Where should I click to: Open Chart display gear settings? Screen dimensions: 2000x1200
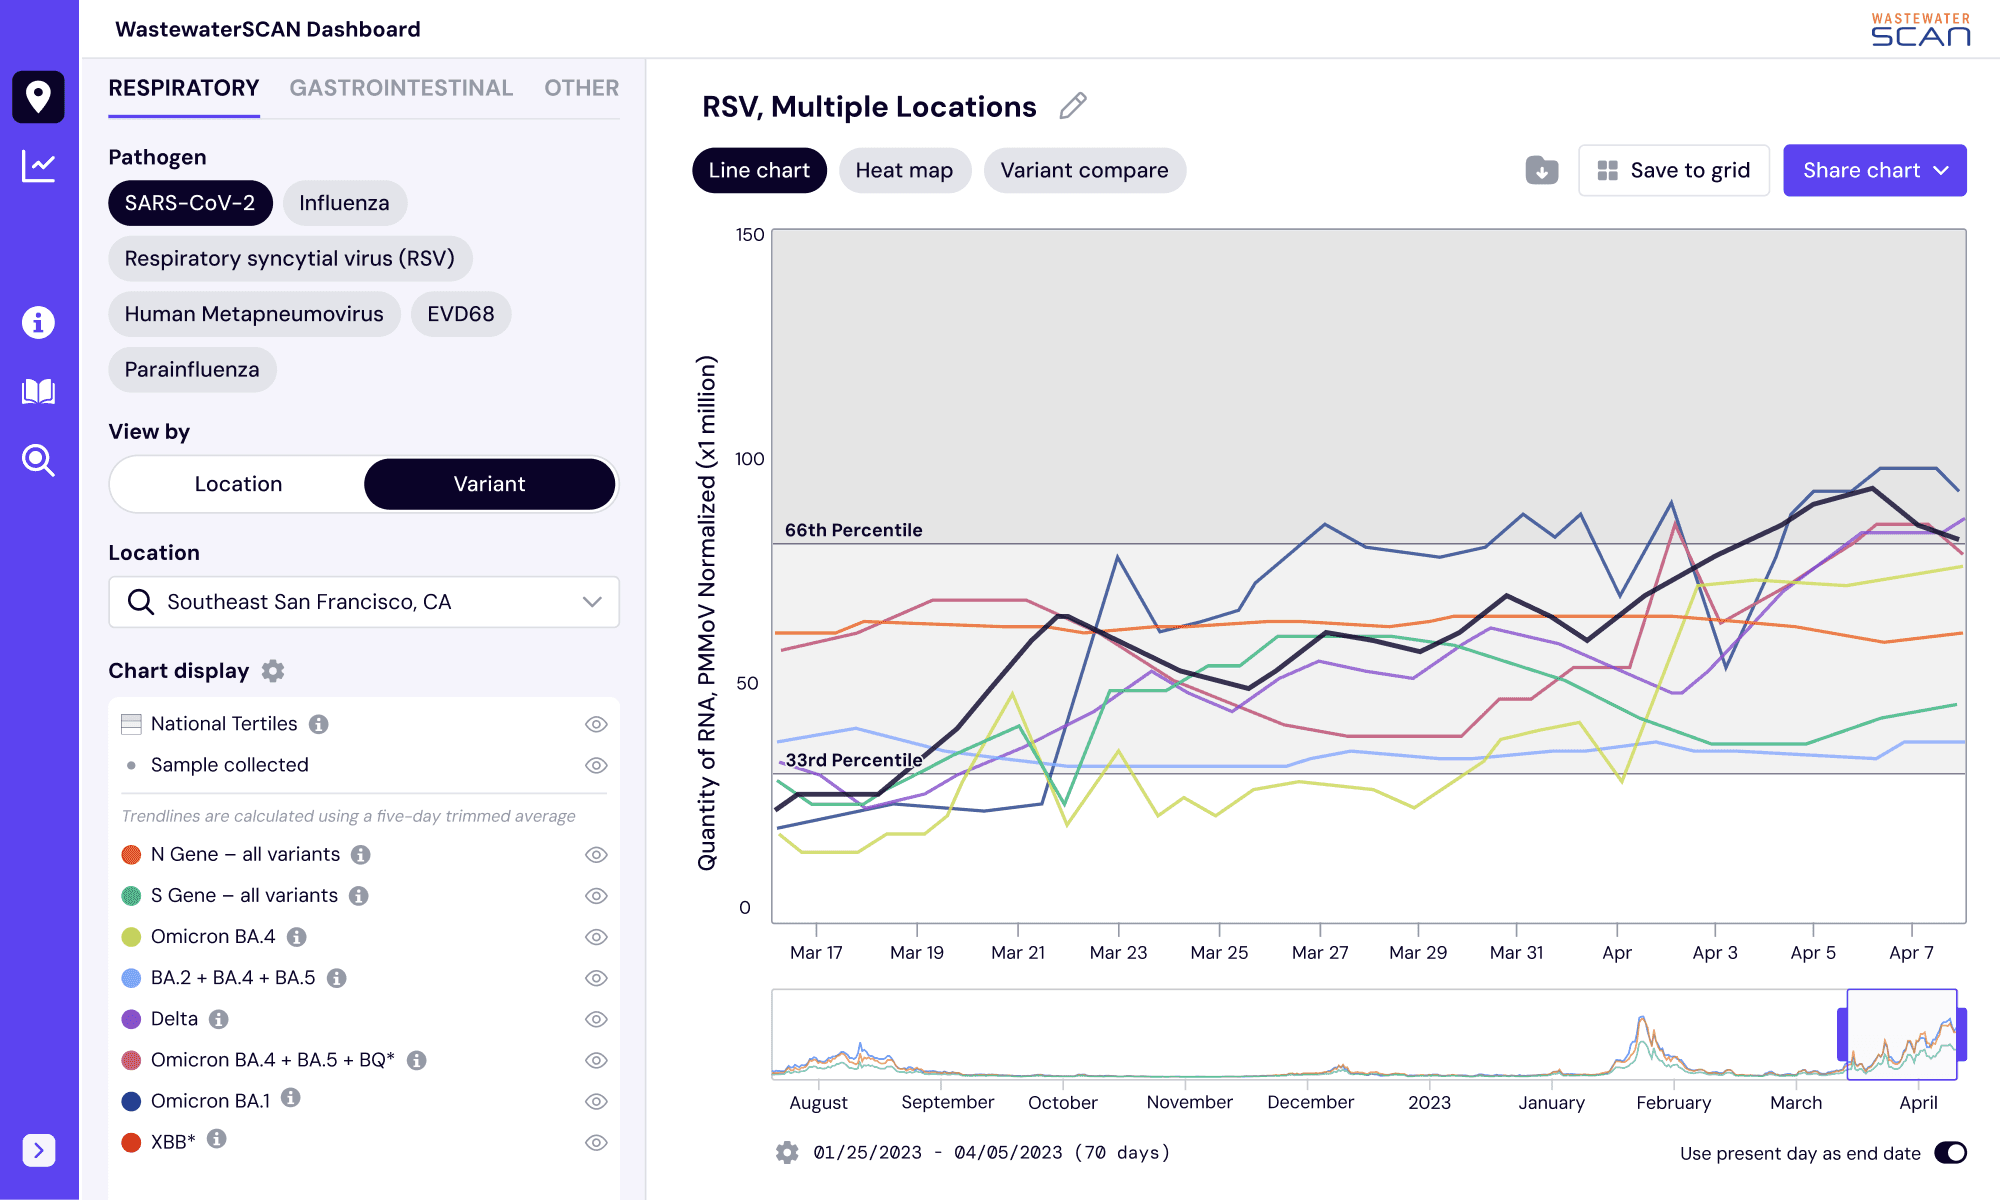273,671
